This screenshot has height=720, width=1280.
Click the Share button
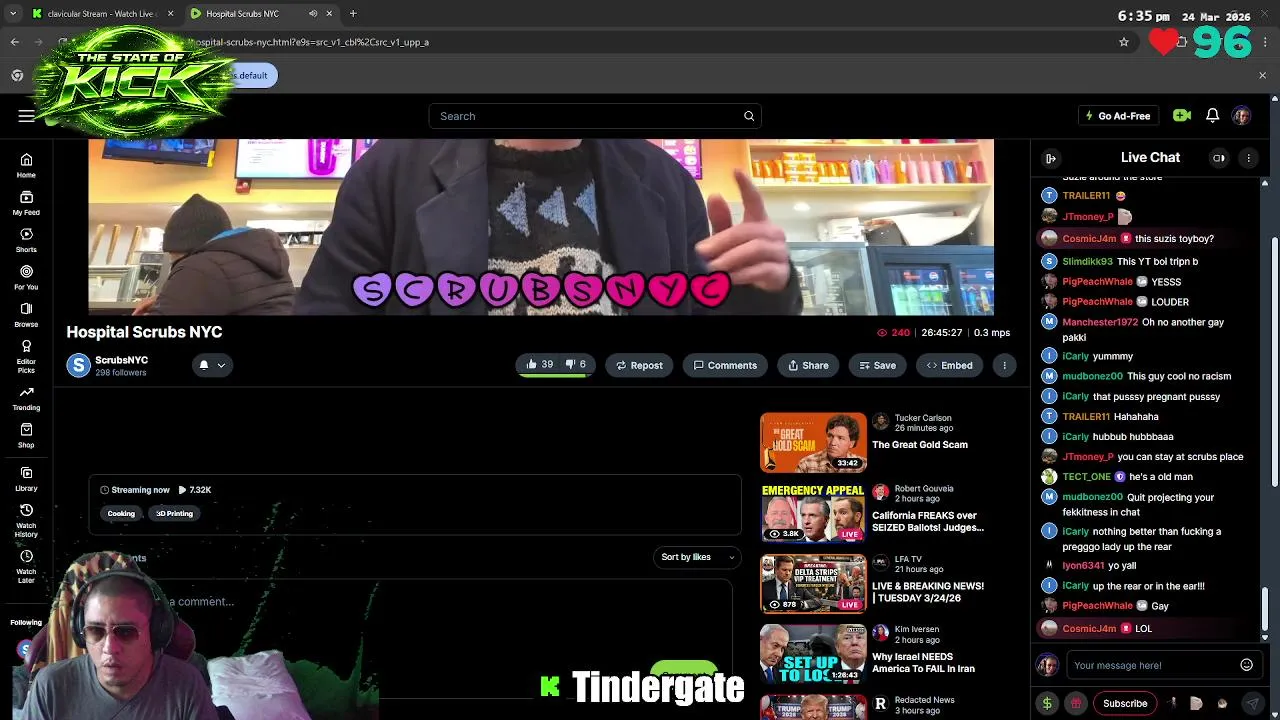[808, 365]
